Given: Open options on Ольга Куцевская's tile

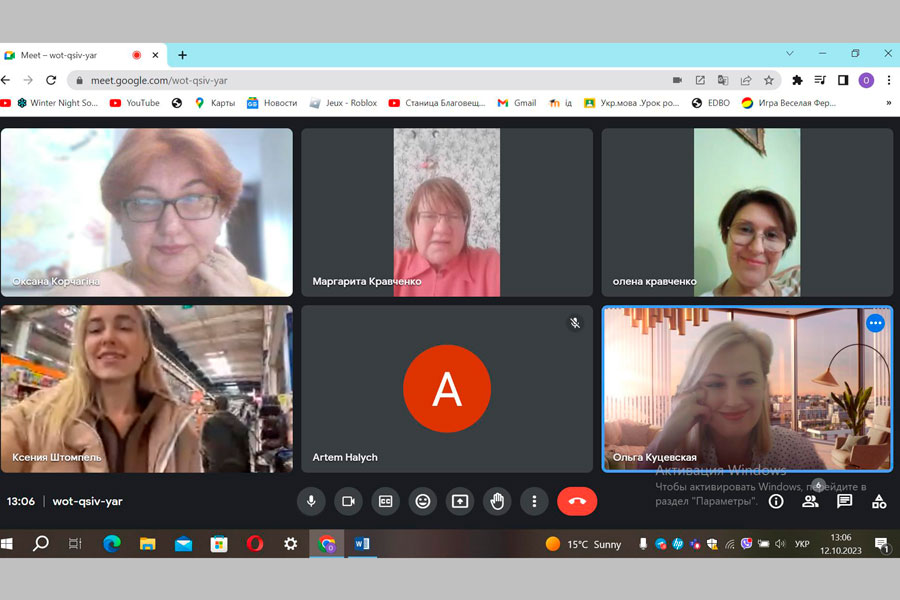Looking at the screenshot, I should tap(875, 323).
